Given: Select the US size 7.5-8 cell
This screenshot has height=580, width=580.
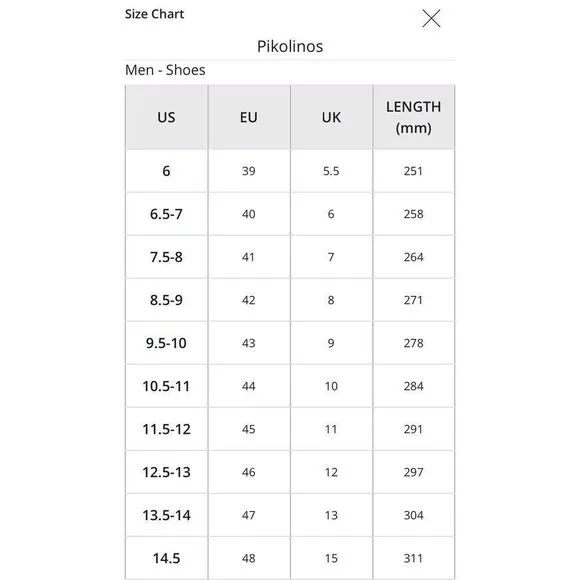Looking at the screenshot, I should click(x=166, y=257).
